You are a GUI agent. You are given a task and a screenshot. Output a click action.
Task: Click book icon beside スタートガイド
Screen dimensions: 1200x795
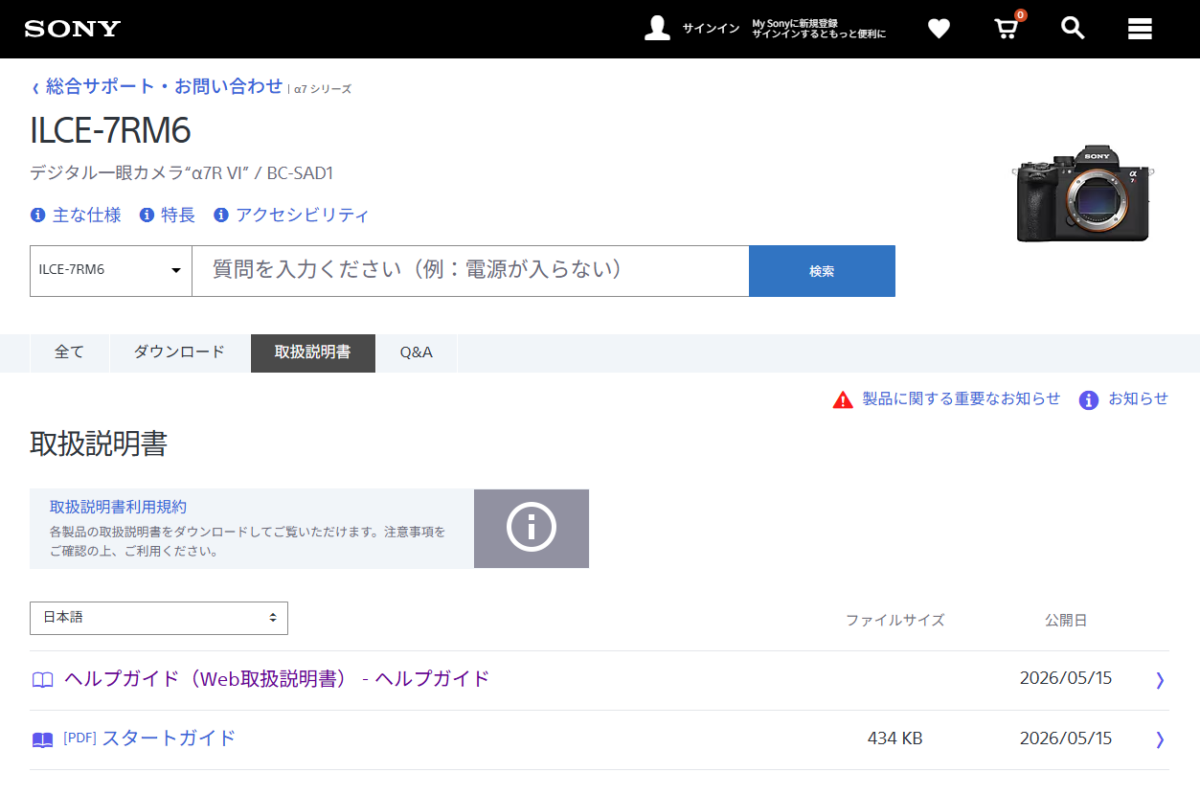pyautogui.click(x=42, y=740)
